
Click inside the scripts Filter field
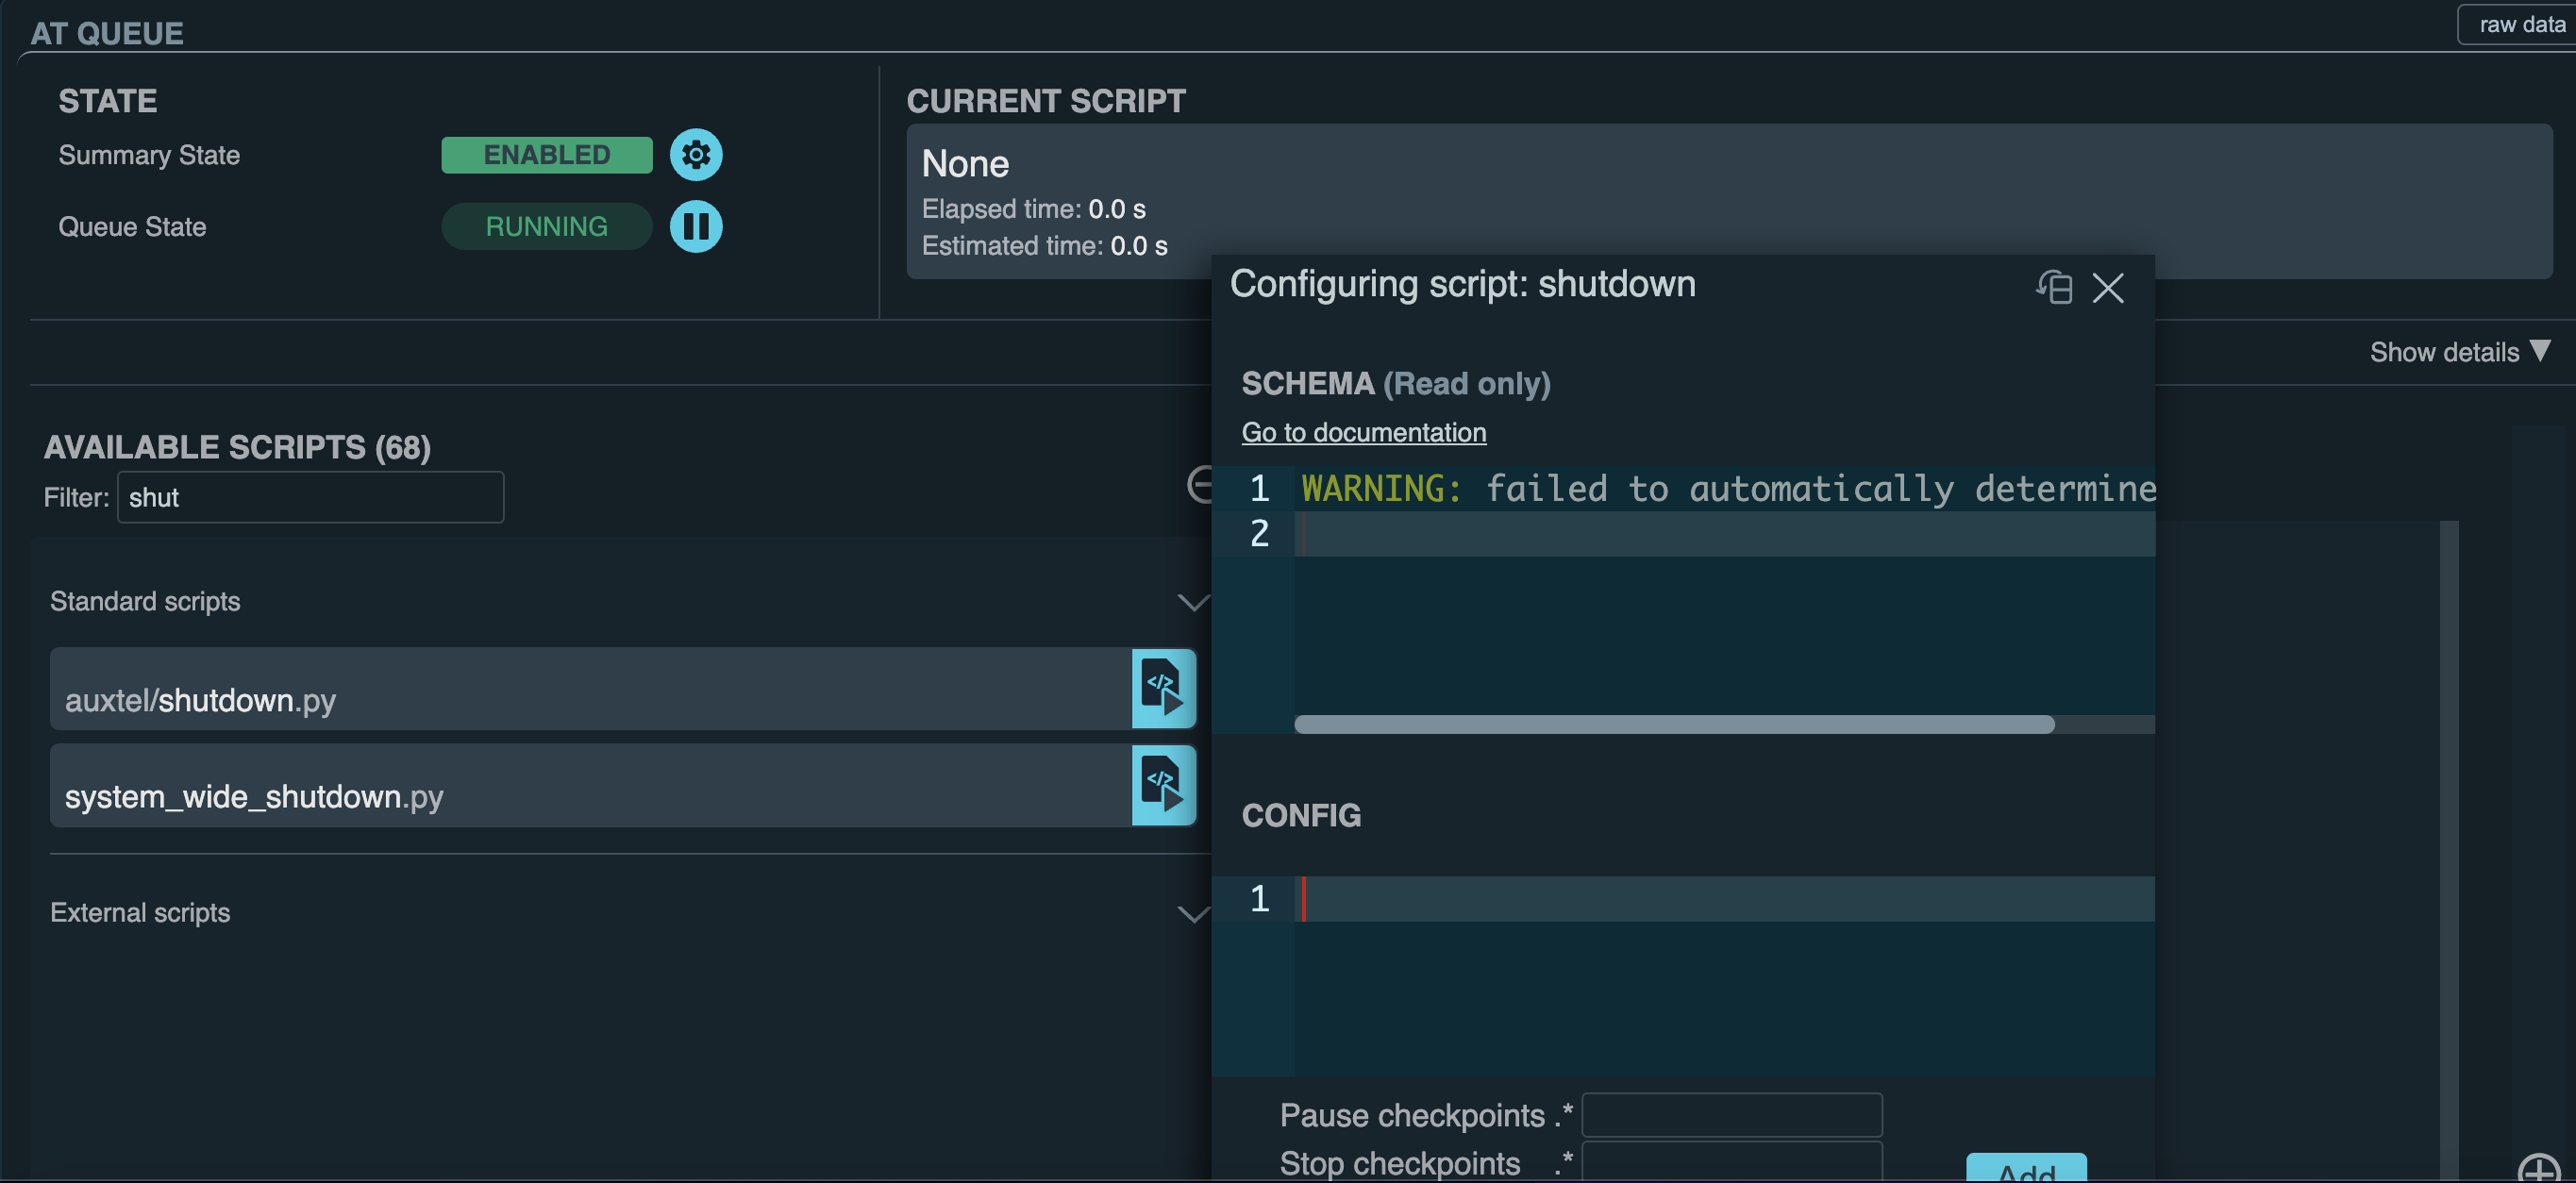click(x=310, y=497)
